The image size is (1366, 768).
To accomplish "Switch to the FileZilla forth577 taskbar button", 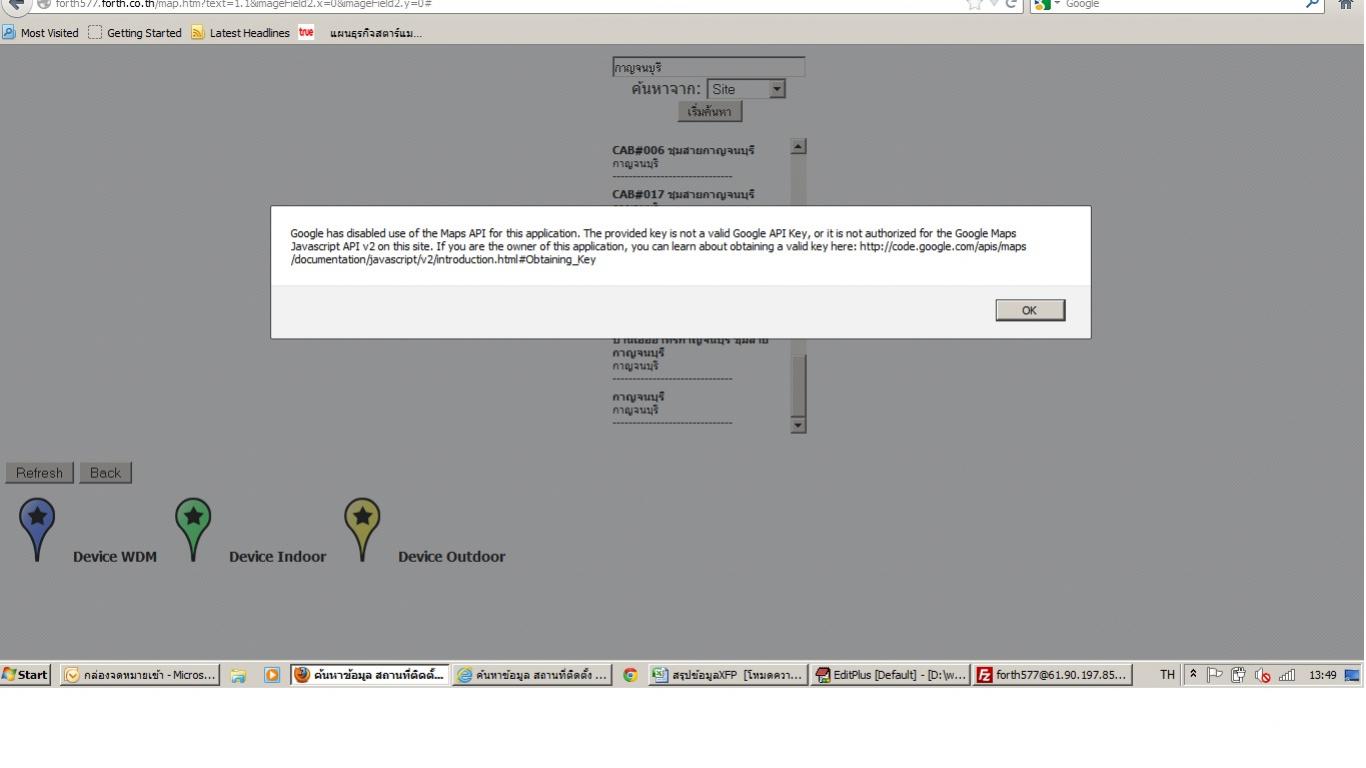I will click(1053, 675).
